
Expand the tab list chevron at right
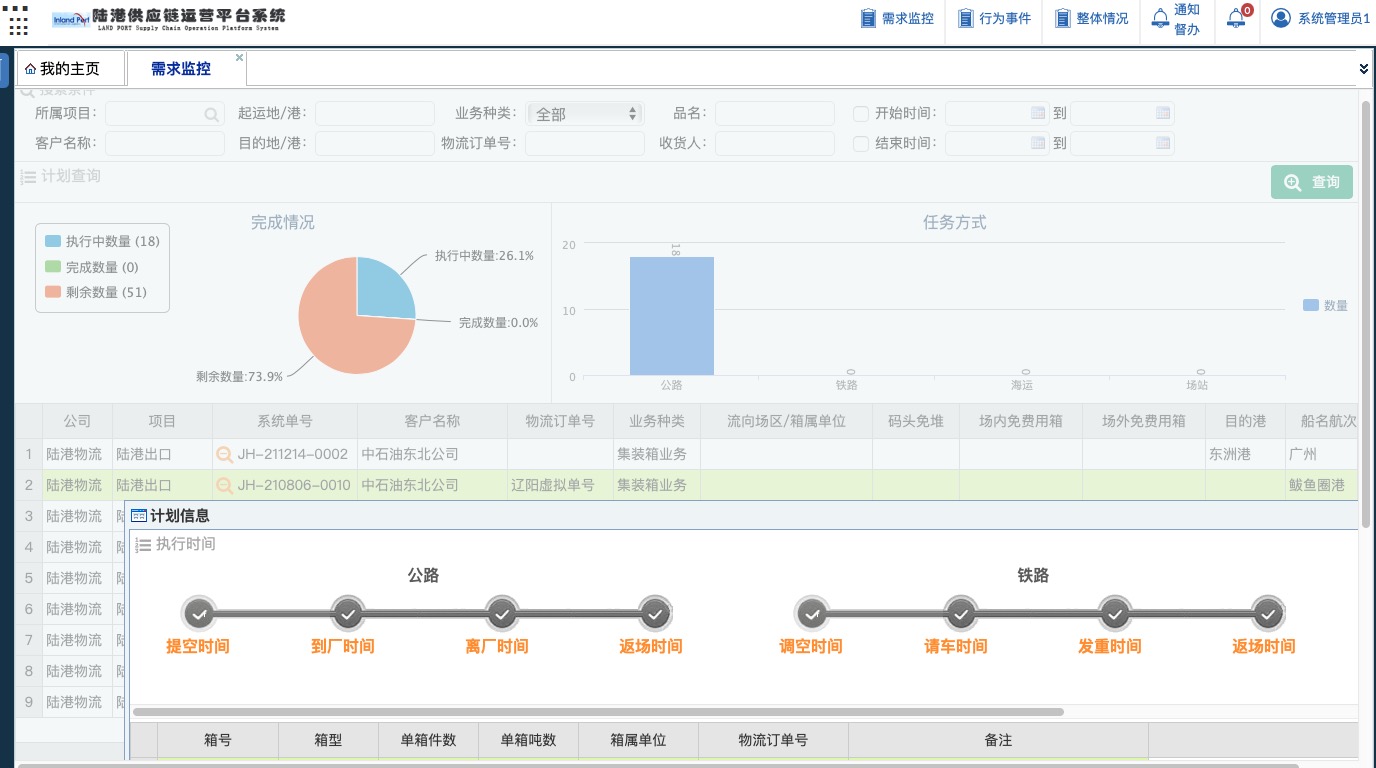pos(1364,69)
